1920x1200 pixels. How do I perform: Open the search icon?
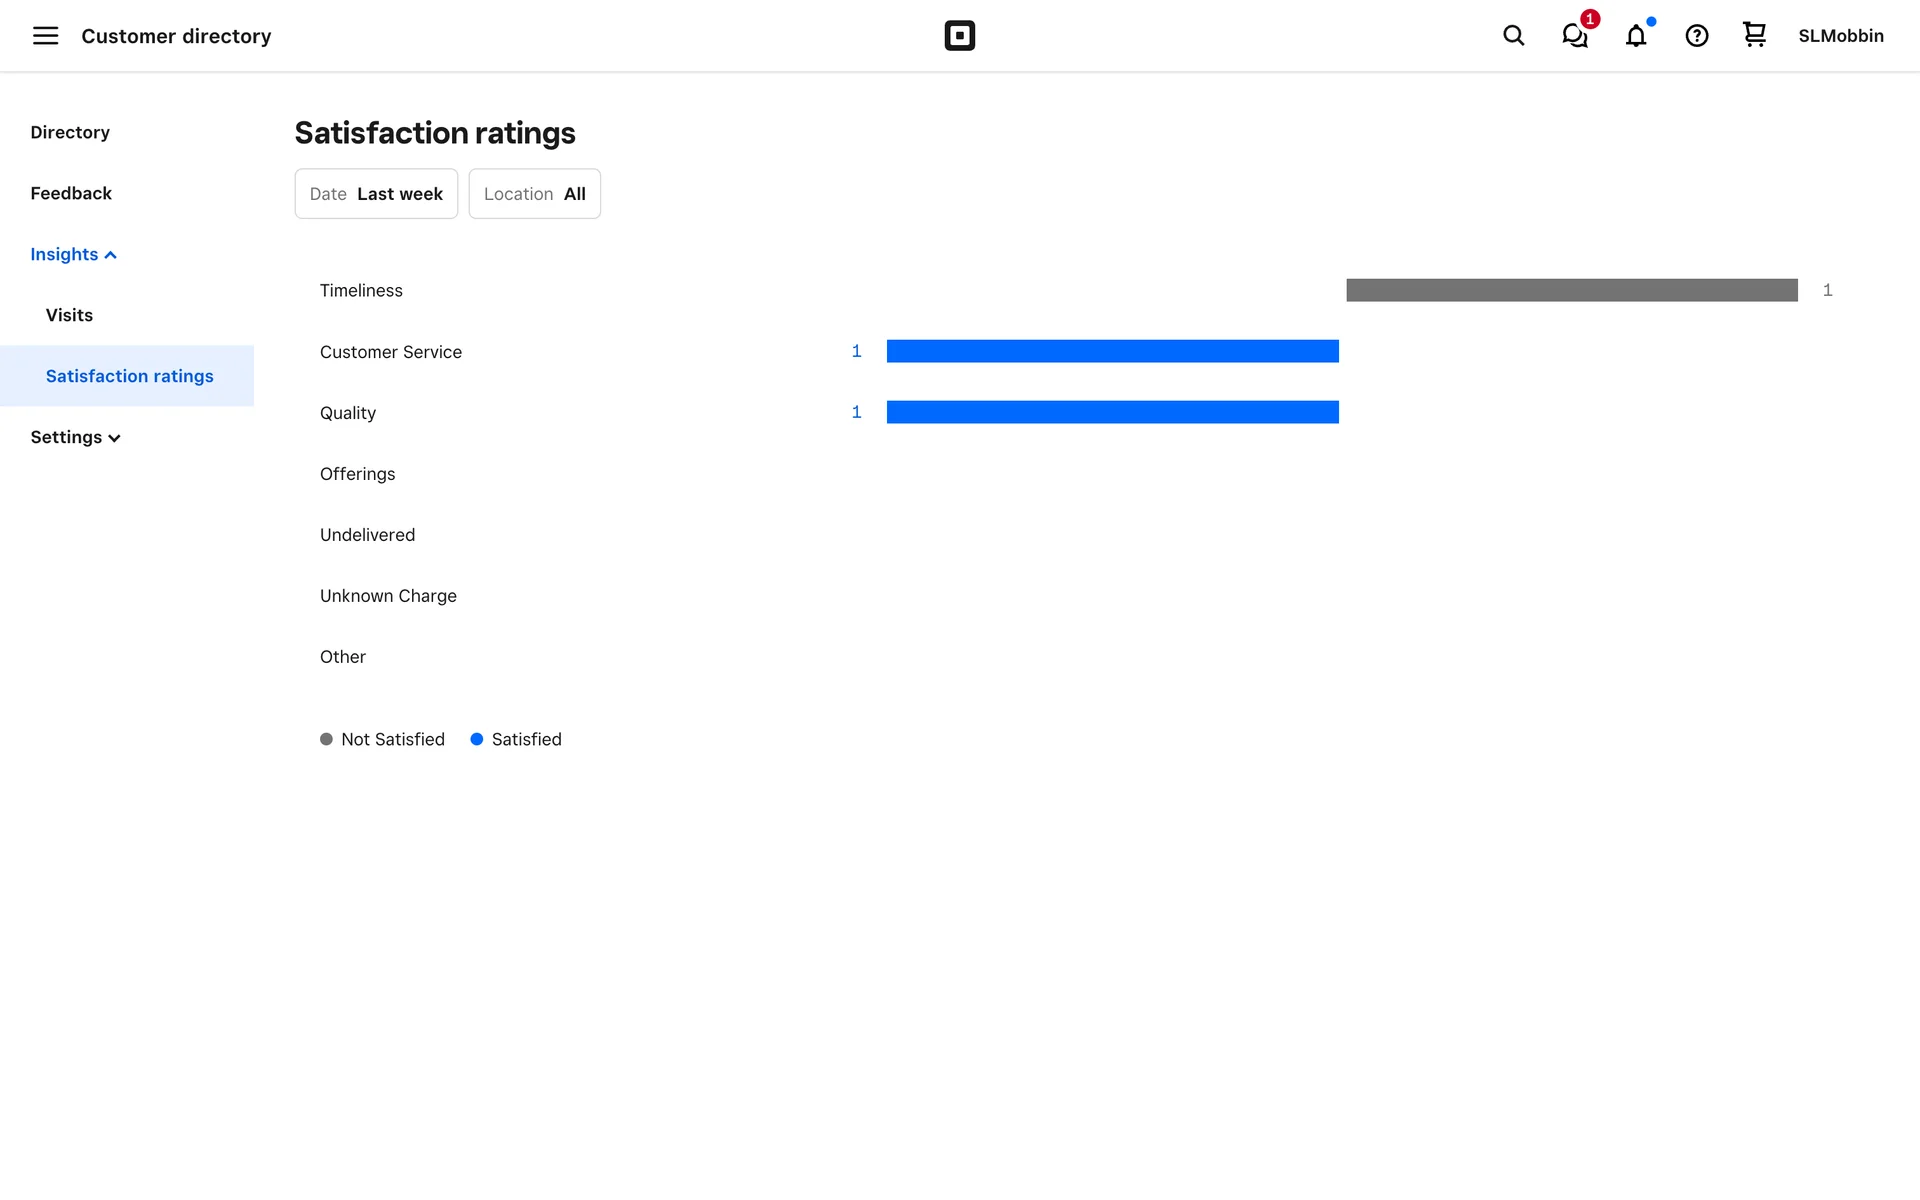click(1513, 36)
